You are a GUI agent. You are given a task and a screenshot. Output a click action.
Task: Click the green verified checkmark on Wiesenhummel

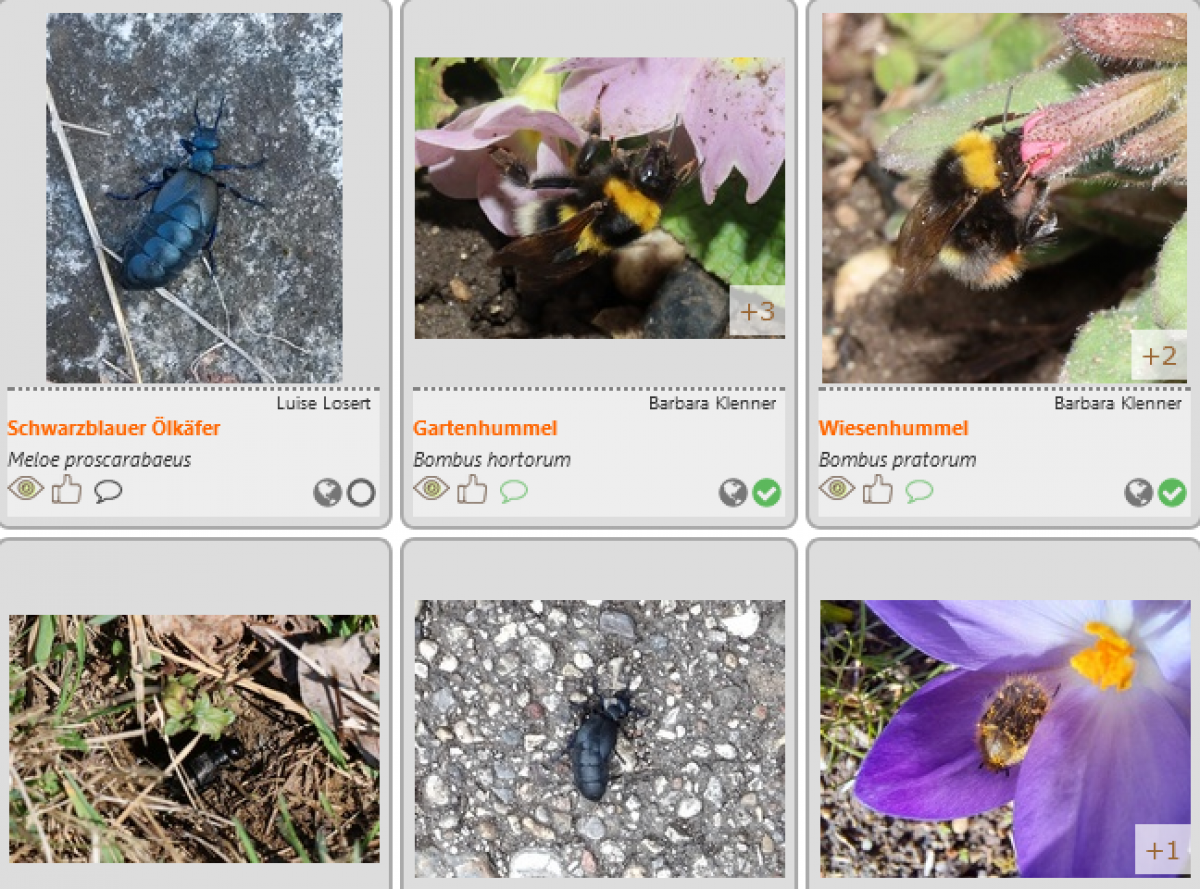(1172, 492)
